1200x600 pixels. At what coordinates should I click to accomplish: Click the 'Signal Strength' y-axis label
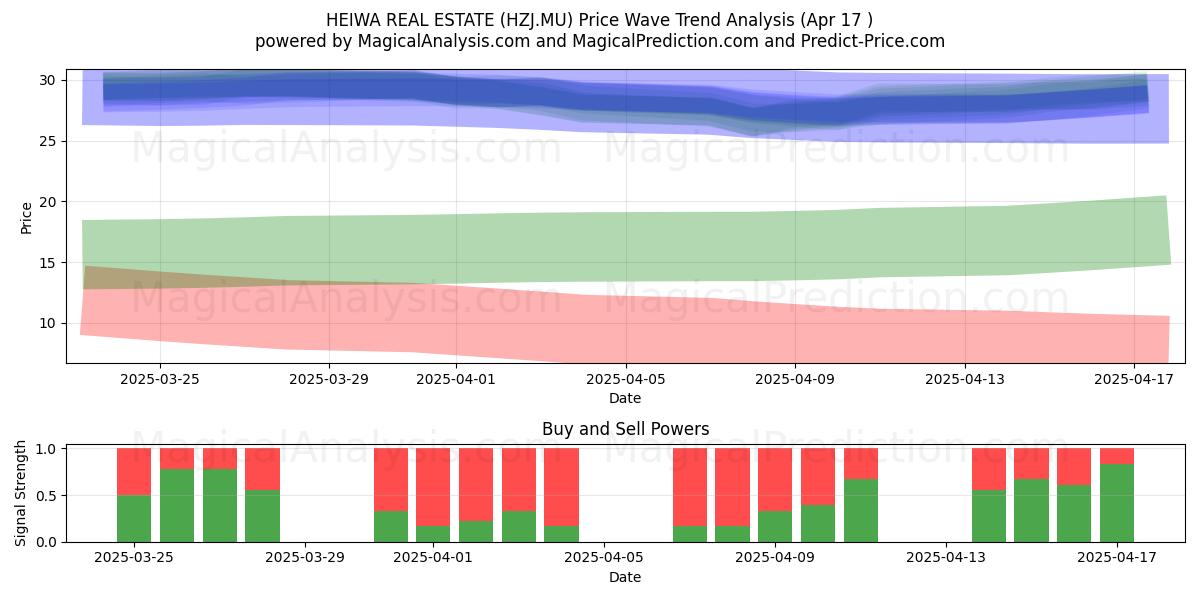(21, 495)
